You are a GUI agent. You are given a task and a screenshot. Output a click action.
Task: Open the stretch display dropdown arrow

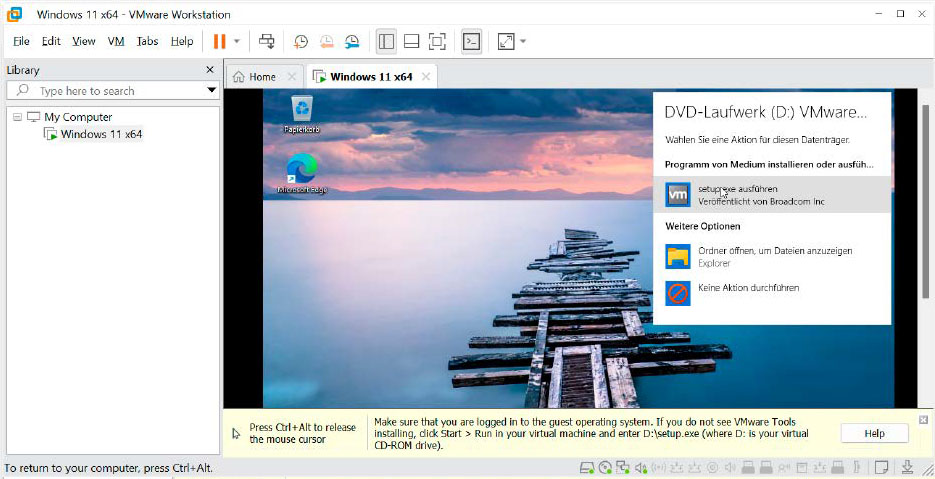(x=523, y=41)
